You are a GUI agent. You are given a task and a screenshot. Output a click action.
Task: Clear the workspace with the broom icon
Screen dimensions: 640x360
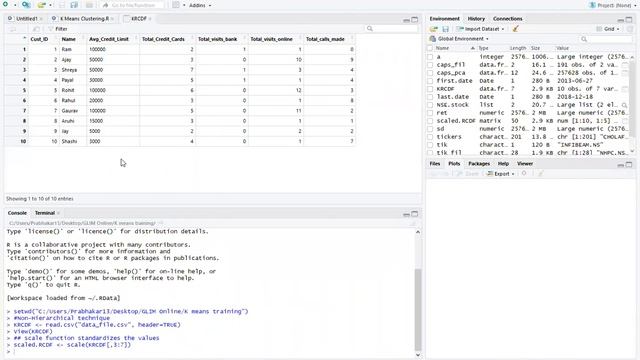[516, 29]
